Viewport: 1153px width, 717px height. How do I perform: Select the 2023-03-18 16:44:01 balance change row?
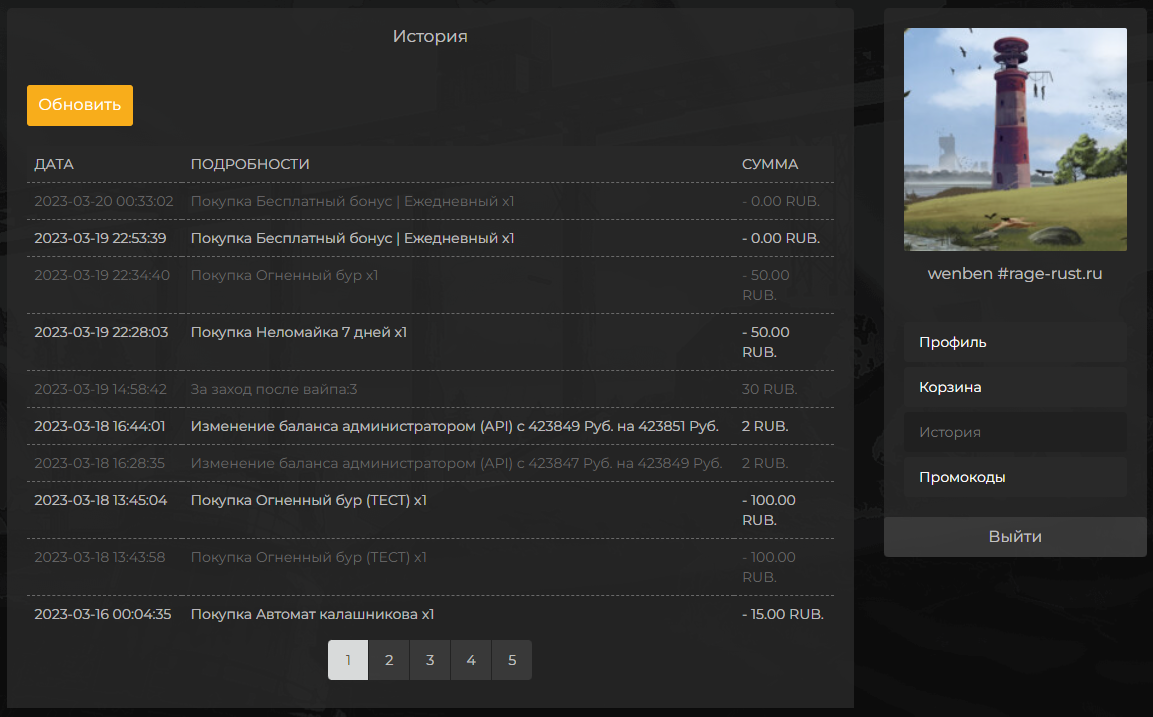pyautogui.click(x=454, y=426)
